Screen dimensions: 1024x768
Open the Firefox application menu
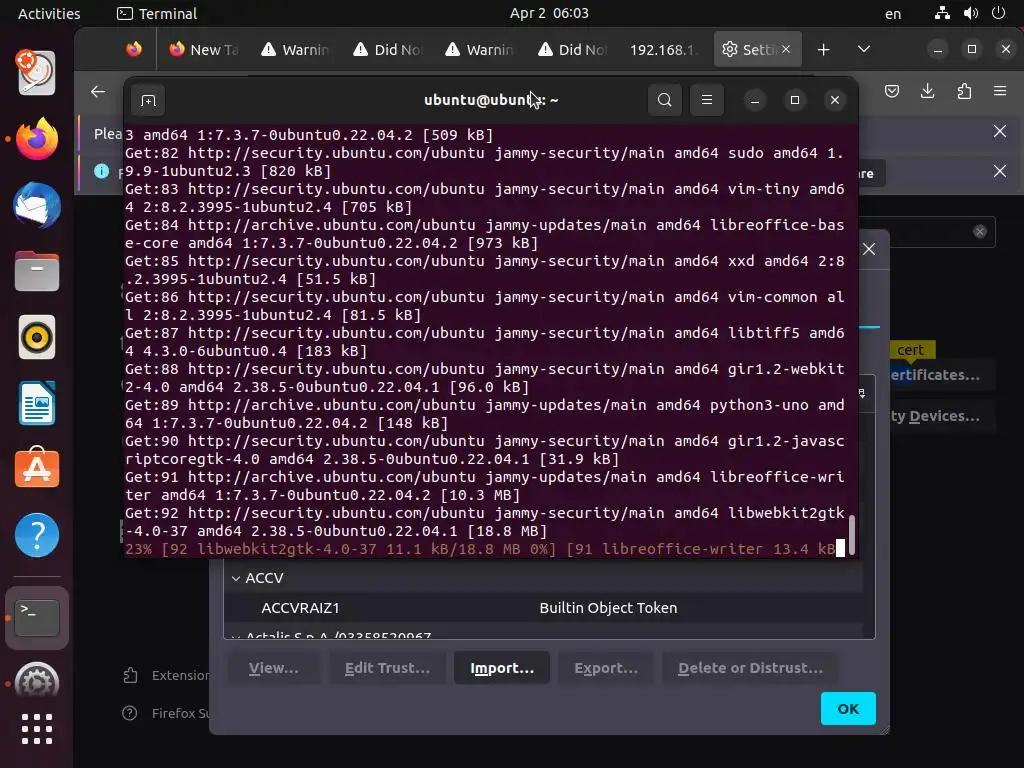coord(1000,91)
